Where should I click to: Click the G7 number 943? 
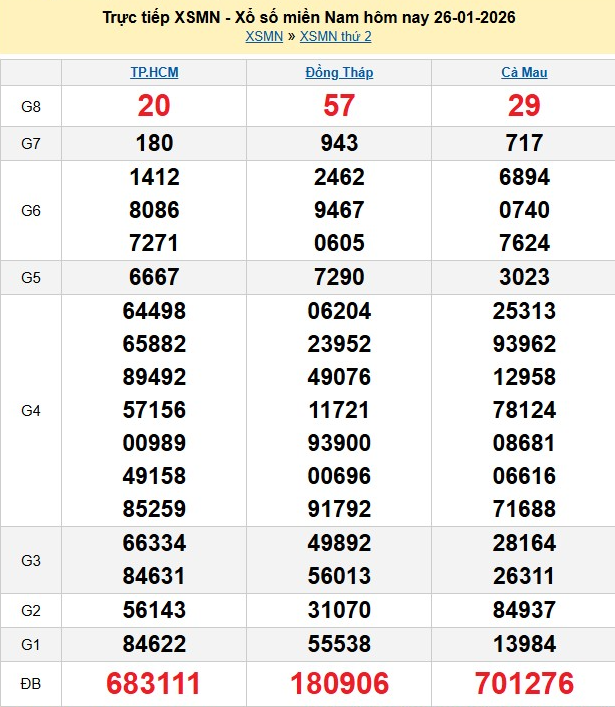pos(339,143)
